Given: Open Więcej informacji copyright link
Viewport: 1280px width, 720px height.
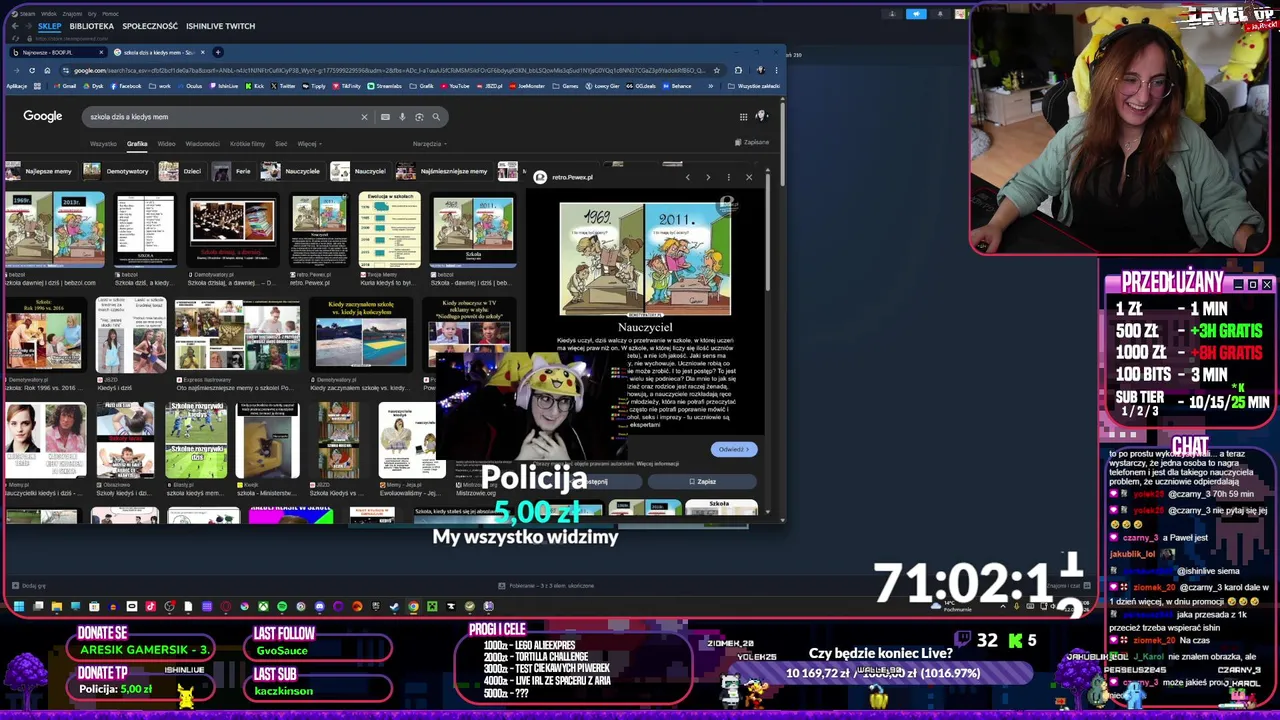Looking at the screenshot, I should (x=658, y=464).
